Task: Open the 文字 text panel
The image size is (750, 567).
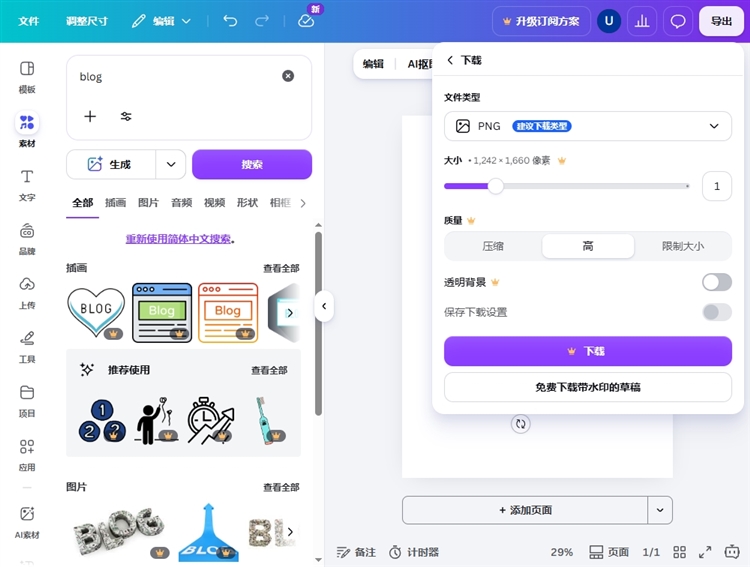Action: tap(27, 185)
